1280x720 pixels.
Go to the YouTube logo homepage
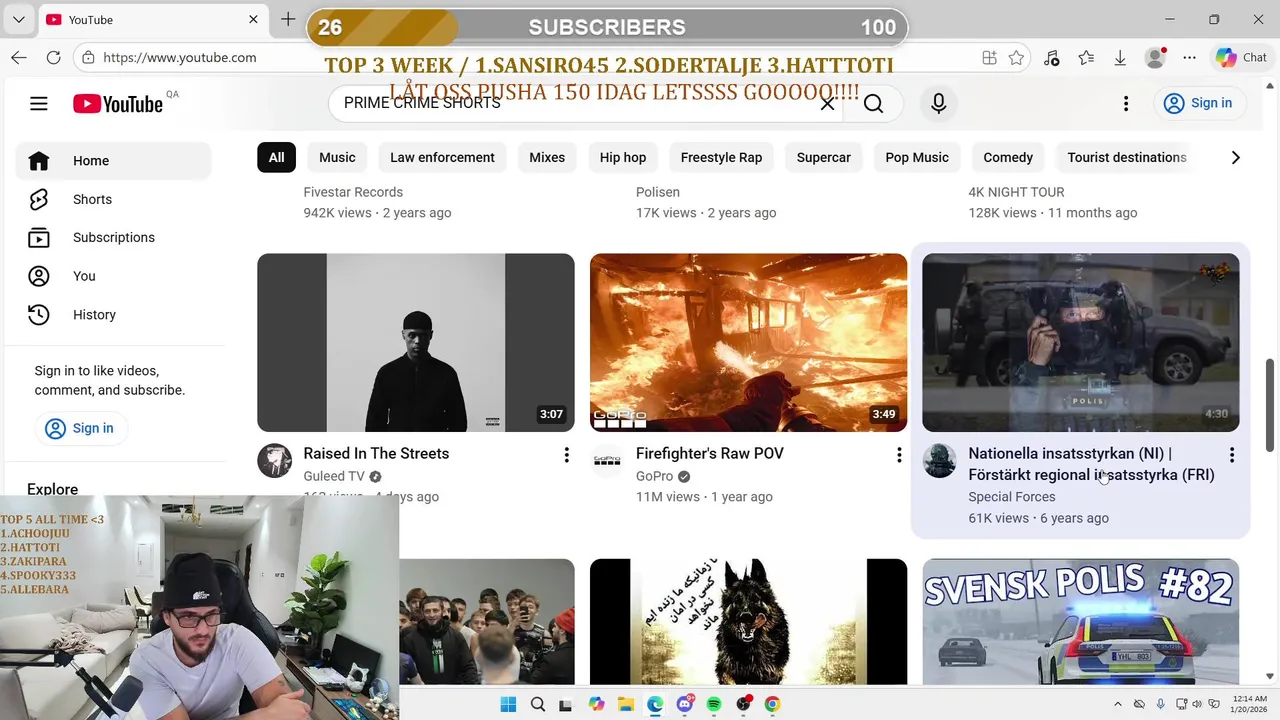click(118, 104)
